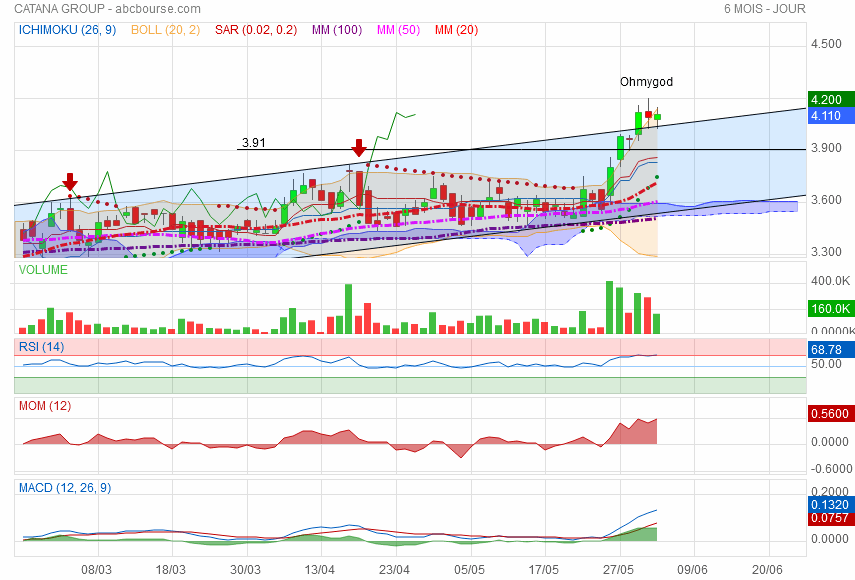Click the 05/05 date label
855x580 pixels.
[x=469, y=570]
